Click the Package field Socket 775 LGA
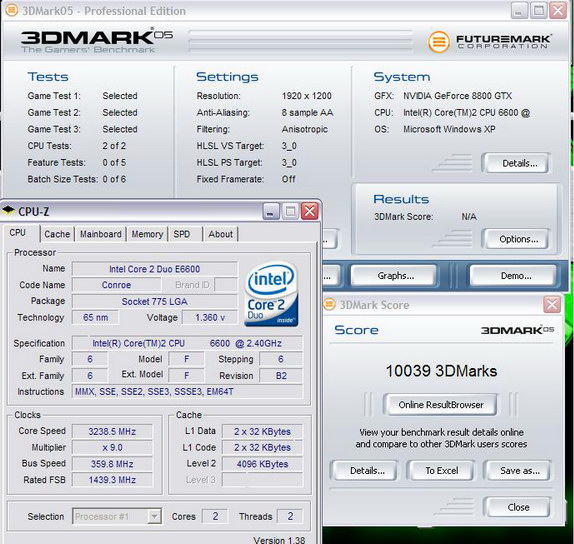 (155, 302)
